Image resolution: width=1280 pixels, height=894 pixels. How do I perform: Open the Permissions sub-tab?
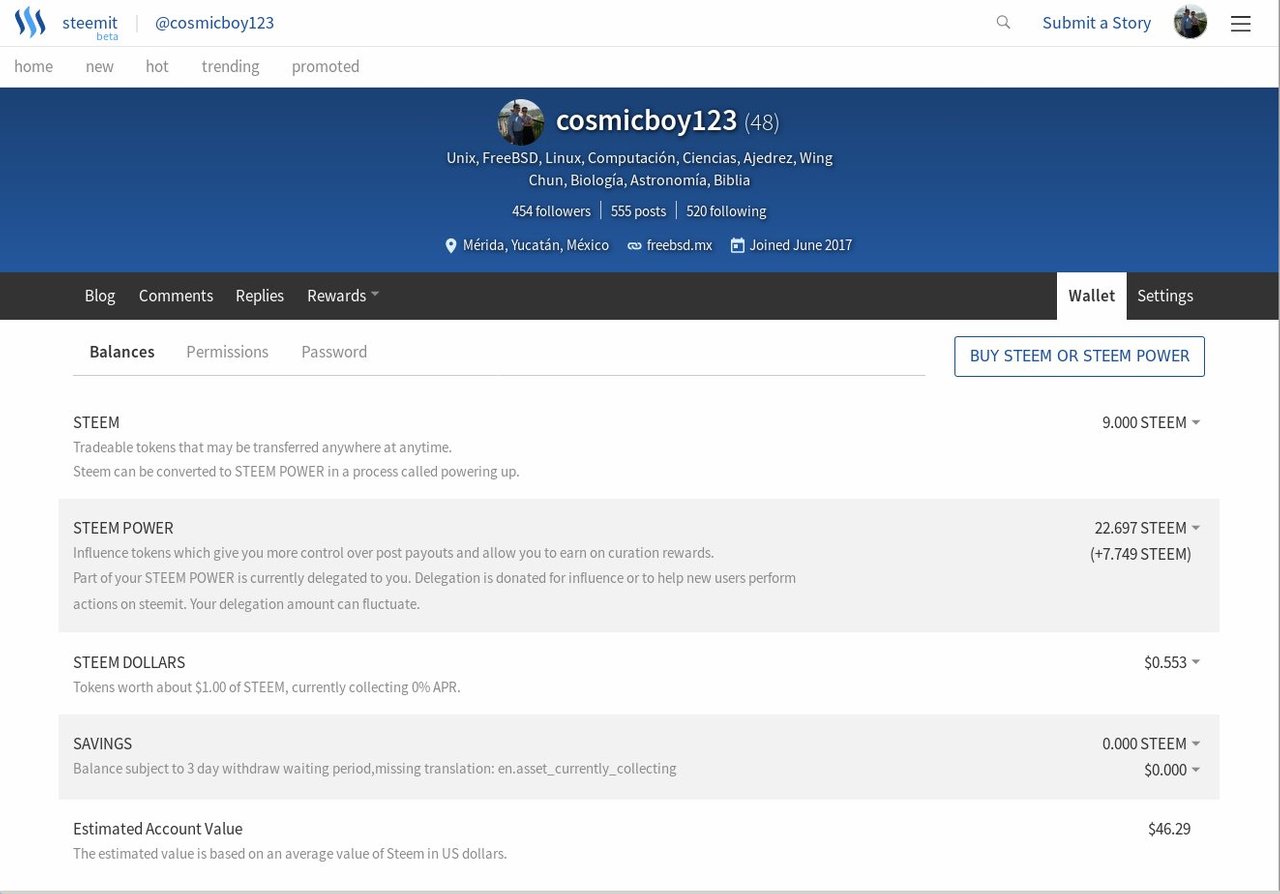pyautogui.click(x=227, y=351)
